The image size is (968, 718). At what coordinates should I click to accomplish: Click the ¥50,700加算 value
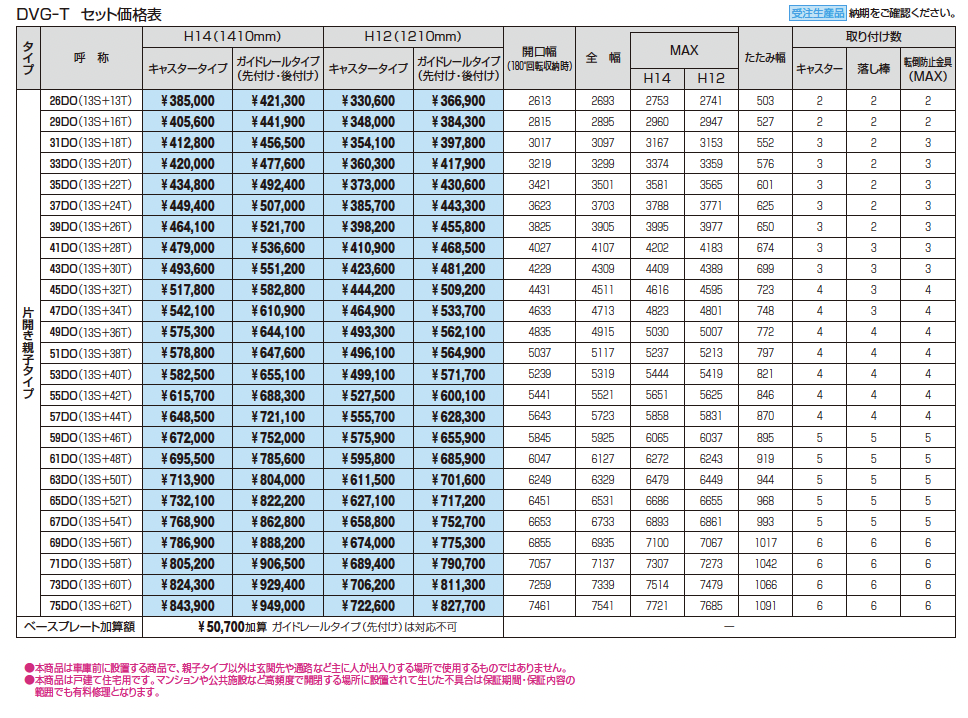pyautogui.click(x=232, y=627)
